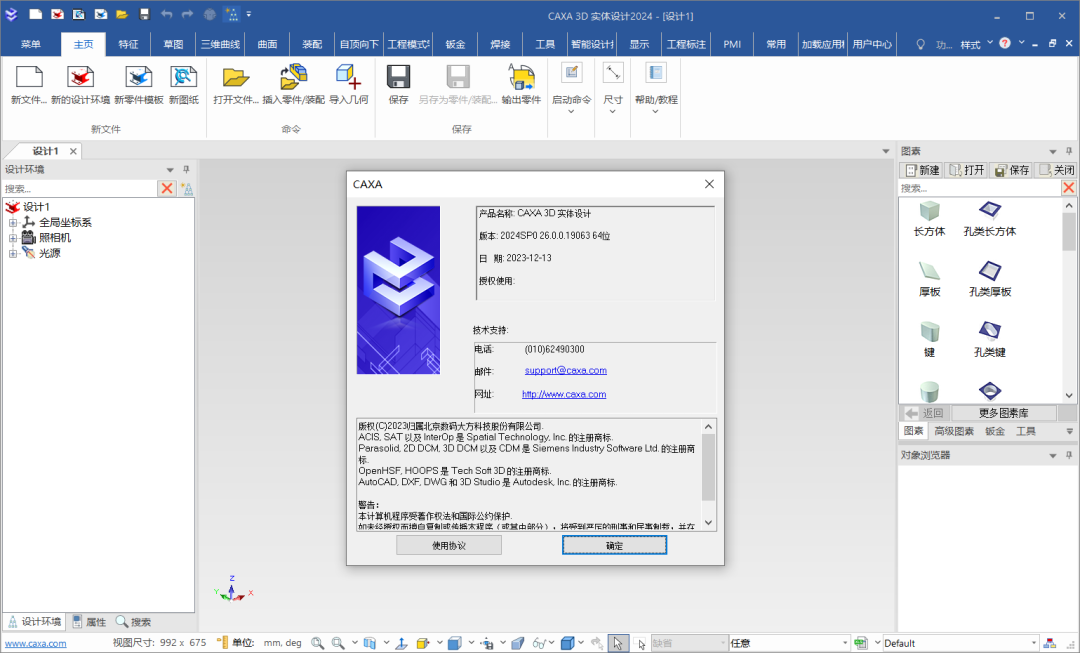
Task: Toggle the arrow selection tool in status bar
Action: [x=618, y=643]
